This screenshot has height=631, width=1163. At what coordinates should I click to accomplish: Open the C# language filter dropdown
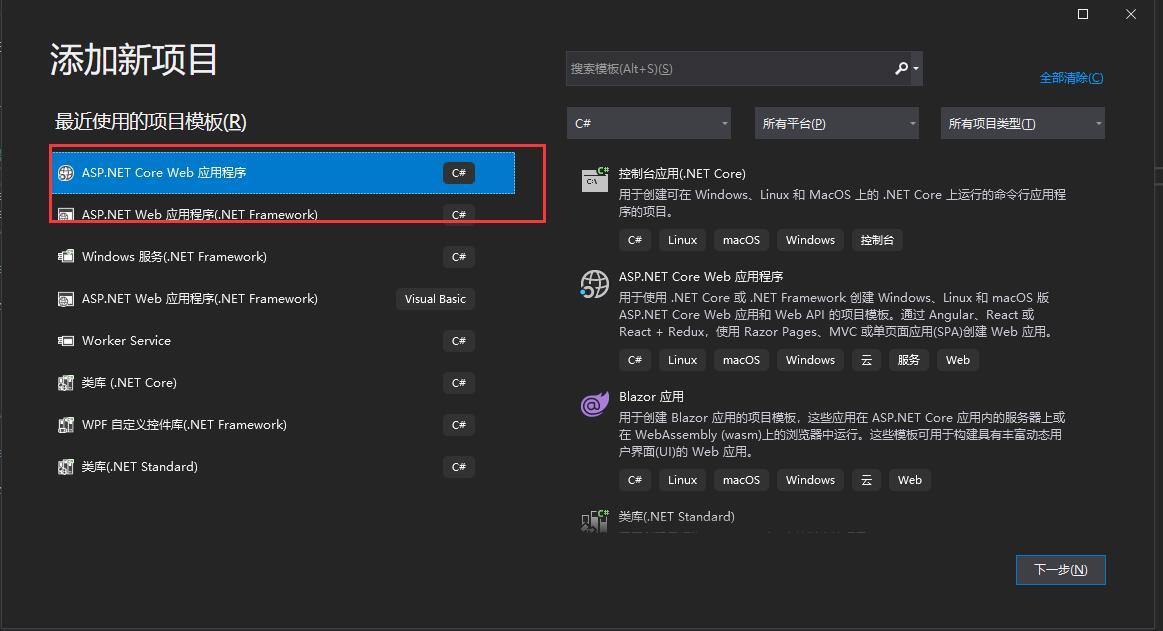(649, 123)
